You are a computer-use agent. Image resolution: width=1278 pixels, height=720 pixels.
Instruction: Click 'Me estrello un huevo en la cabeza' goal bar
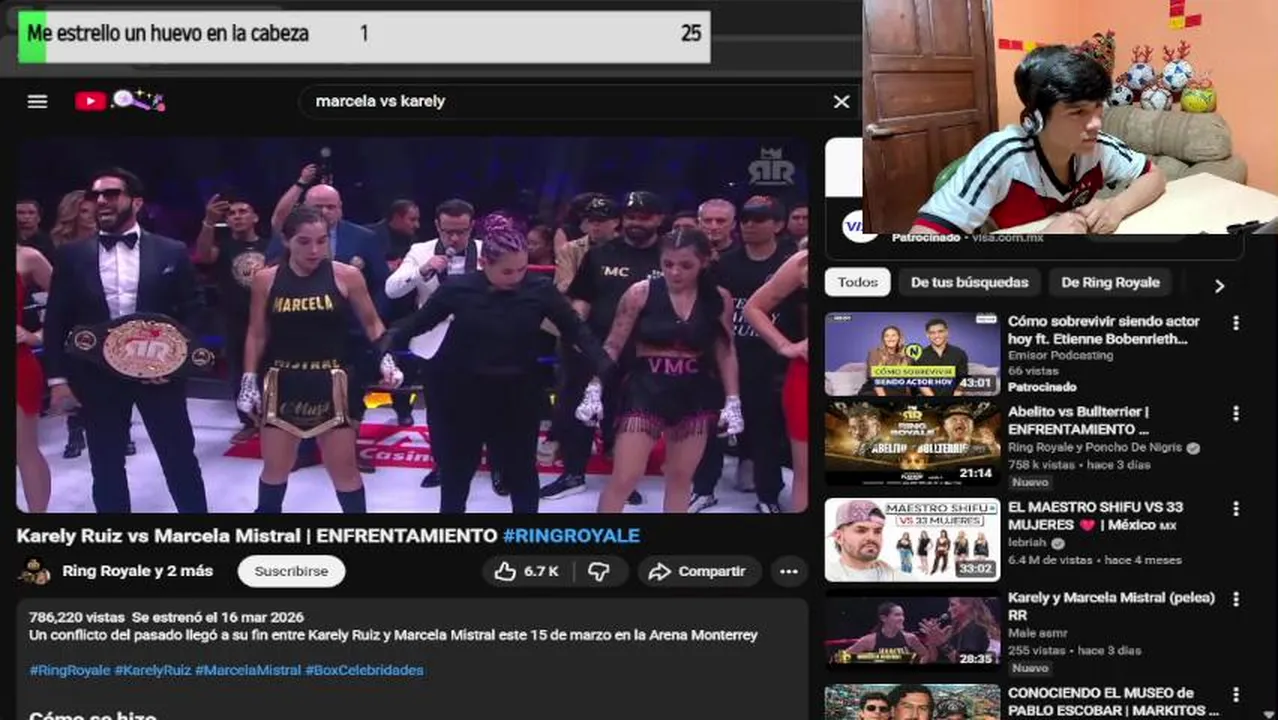364,36
